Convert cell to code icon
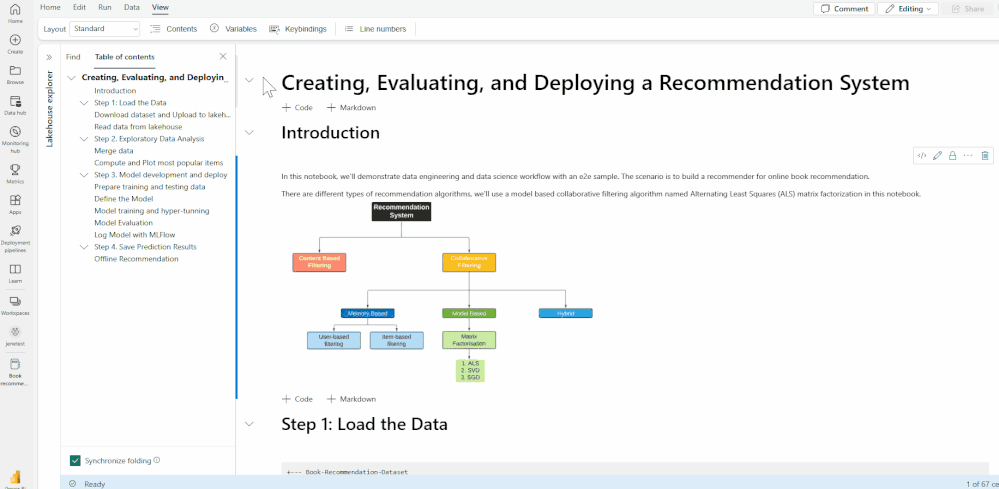The image size is (999, 489). (921, 155)
